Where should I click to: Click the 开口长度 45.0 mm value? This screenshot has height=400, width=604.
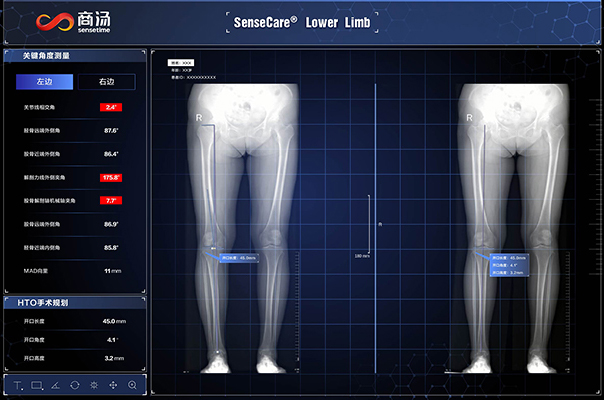point(114,321)
